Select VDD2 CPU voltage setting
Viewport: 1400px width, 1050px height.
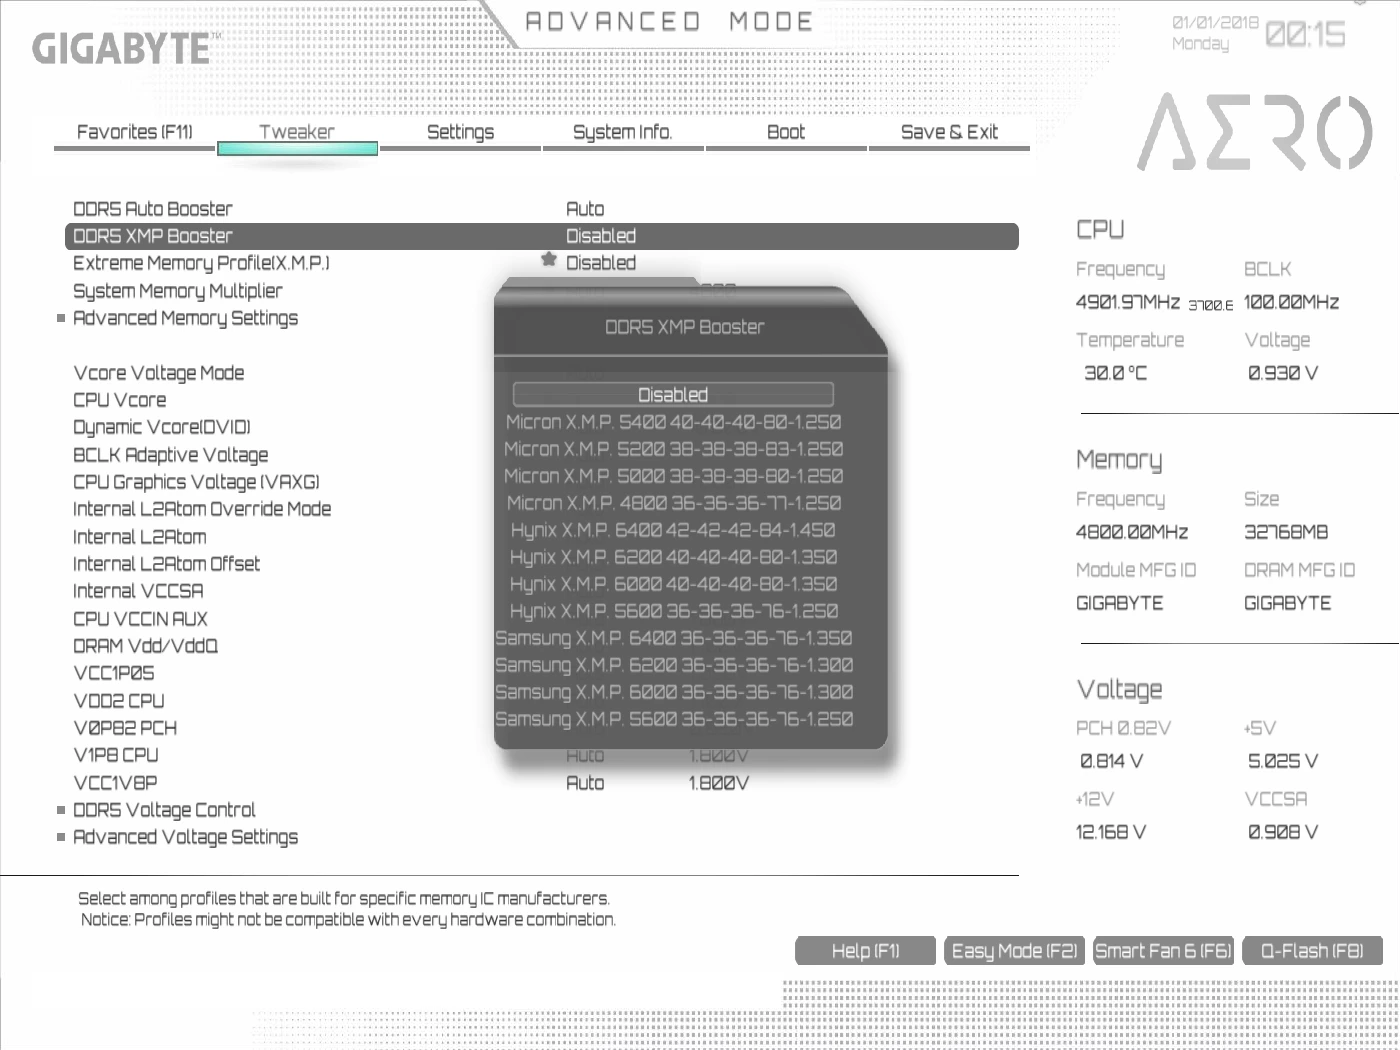pos(119,701)
